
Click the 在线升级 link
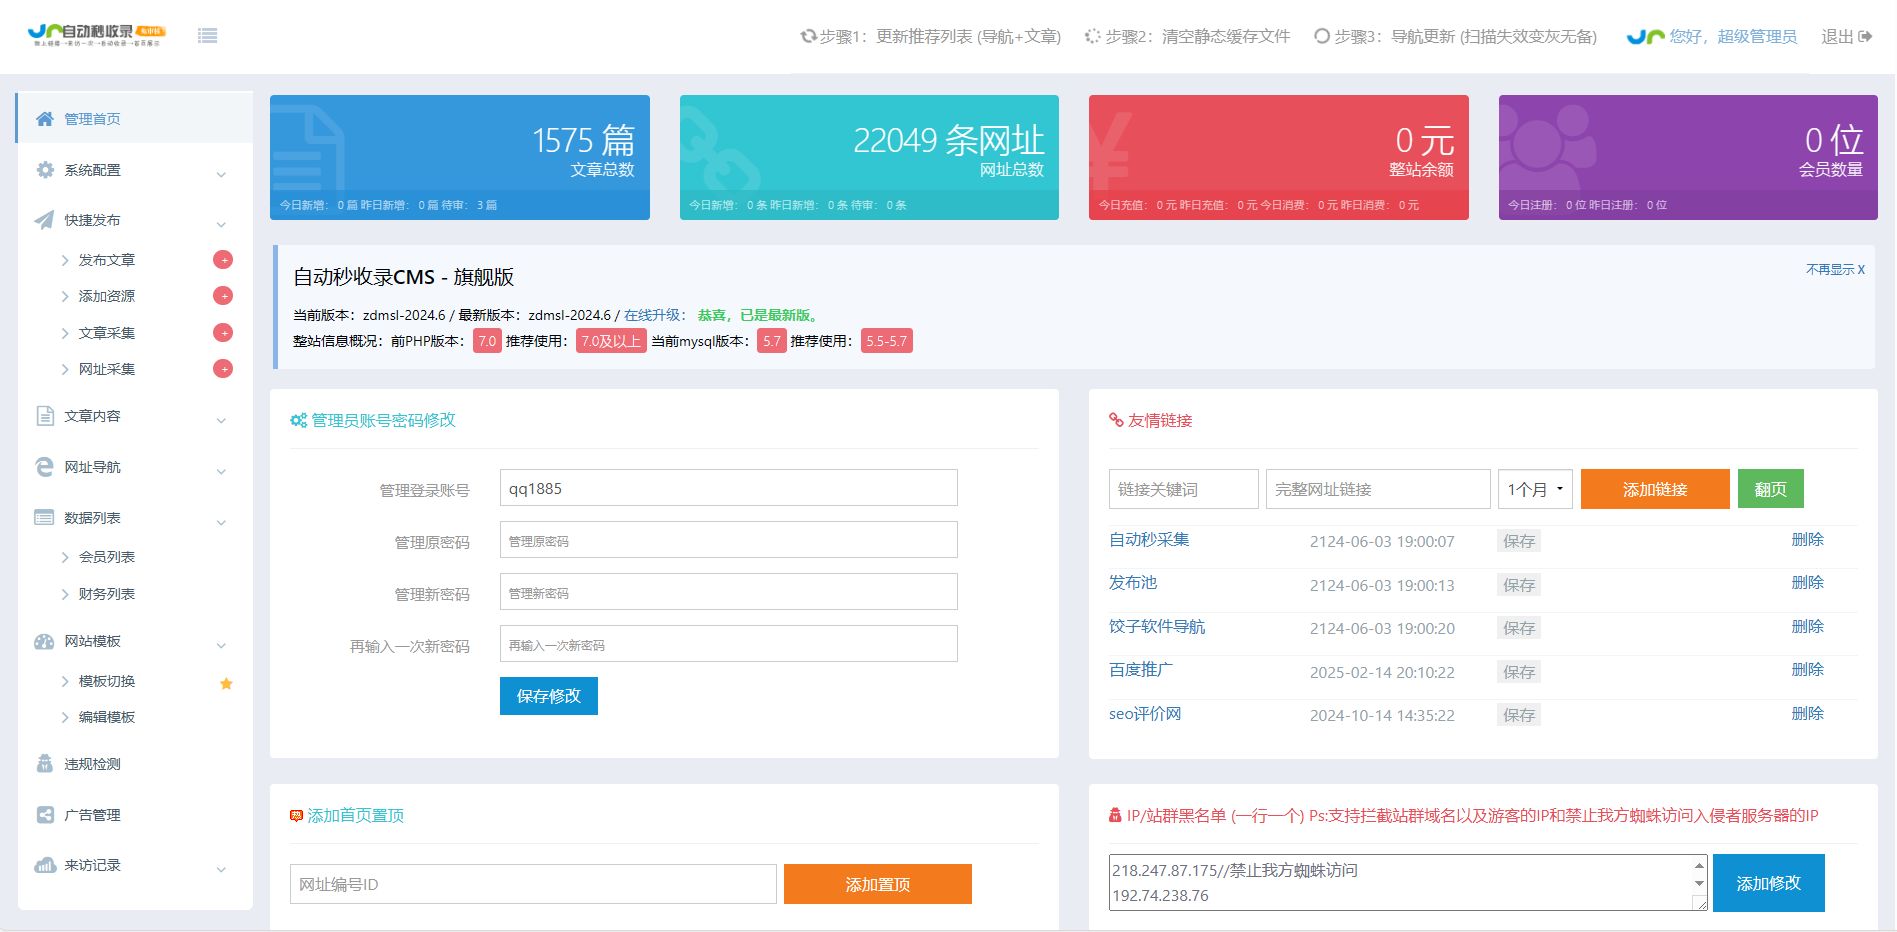[x=653, y=315]
